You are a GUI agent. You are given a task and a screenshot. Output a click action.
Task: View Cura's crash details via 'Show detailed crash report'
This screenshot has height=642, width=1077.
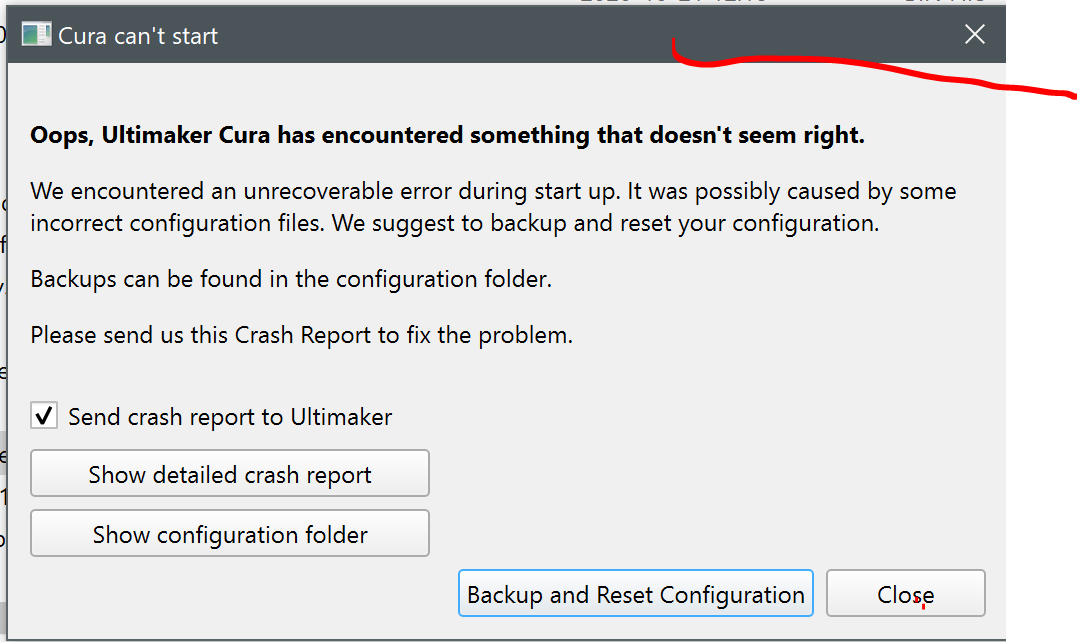(229, 473)
